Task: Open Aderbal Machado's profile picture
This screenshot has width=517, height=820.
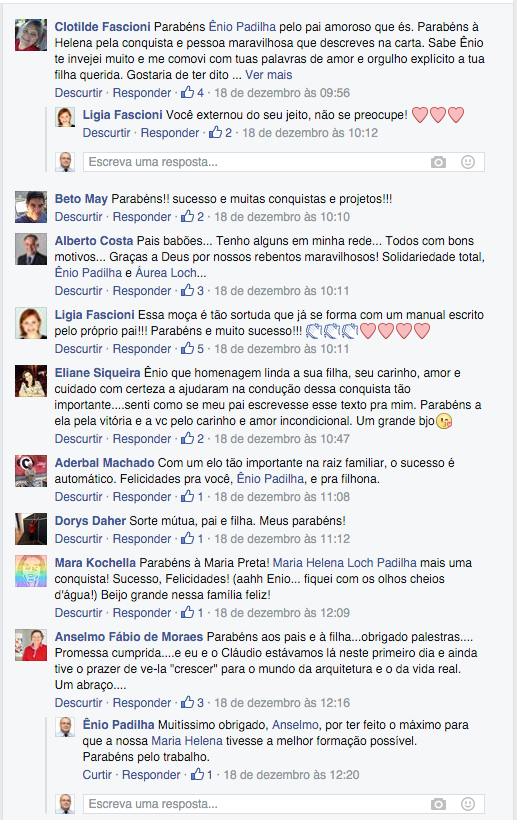Action: tap(31, 471)
